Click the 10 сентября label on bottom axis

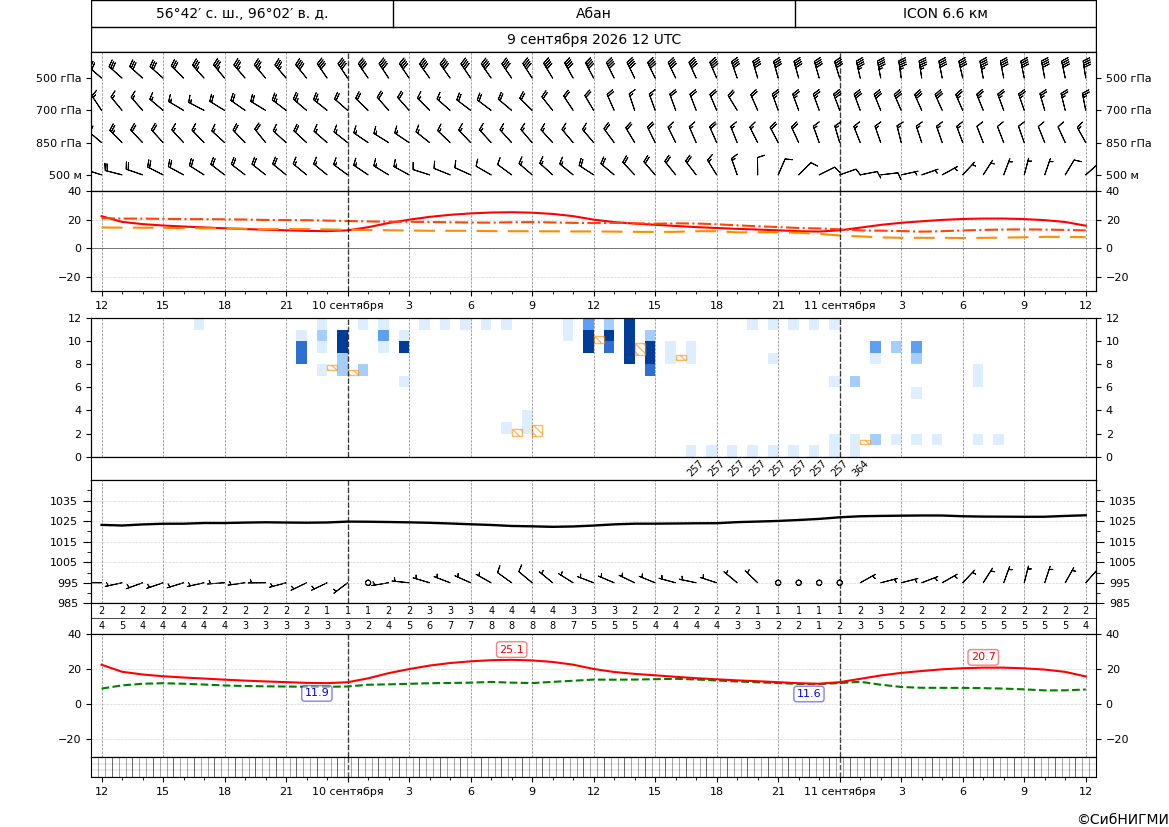347,791
